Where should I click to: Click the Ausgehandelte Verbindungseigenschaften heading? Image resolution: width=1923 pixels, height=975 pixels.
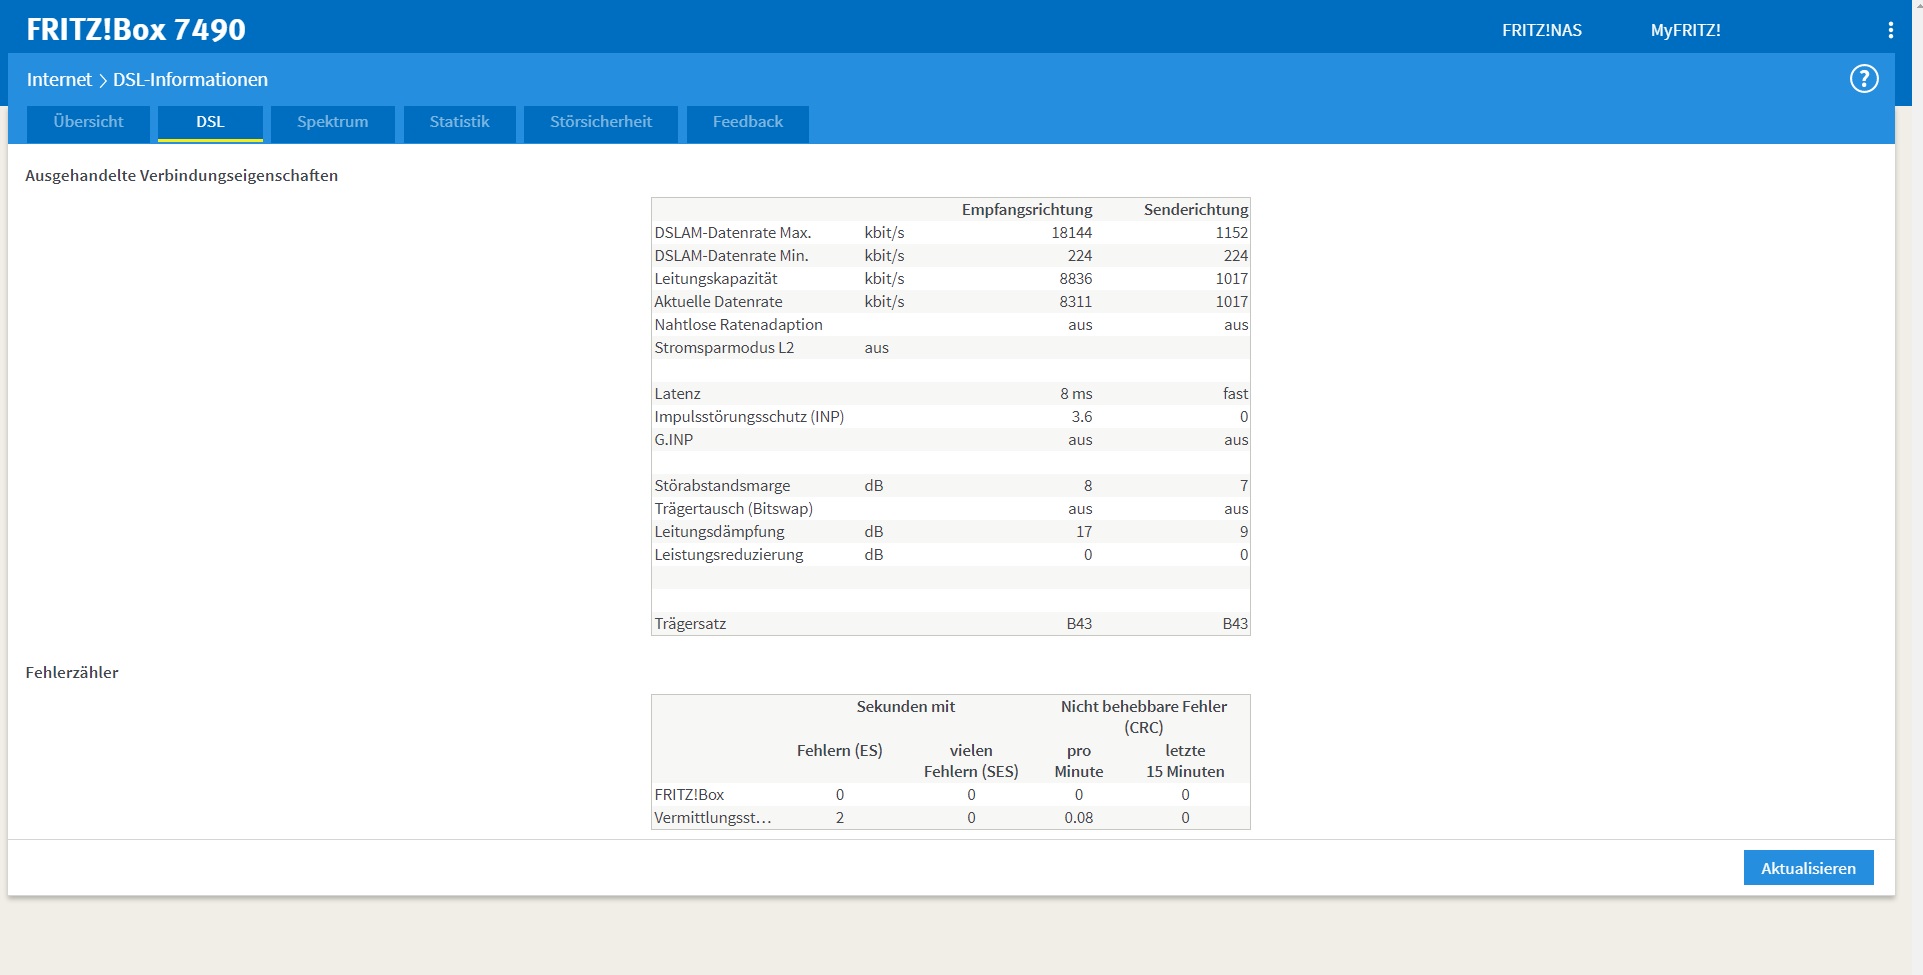[x=181, y=175]
